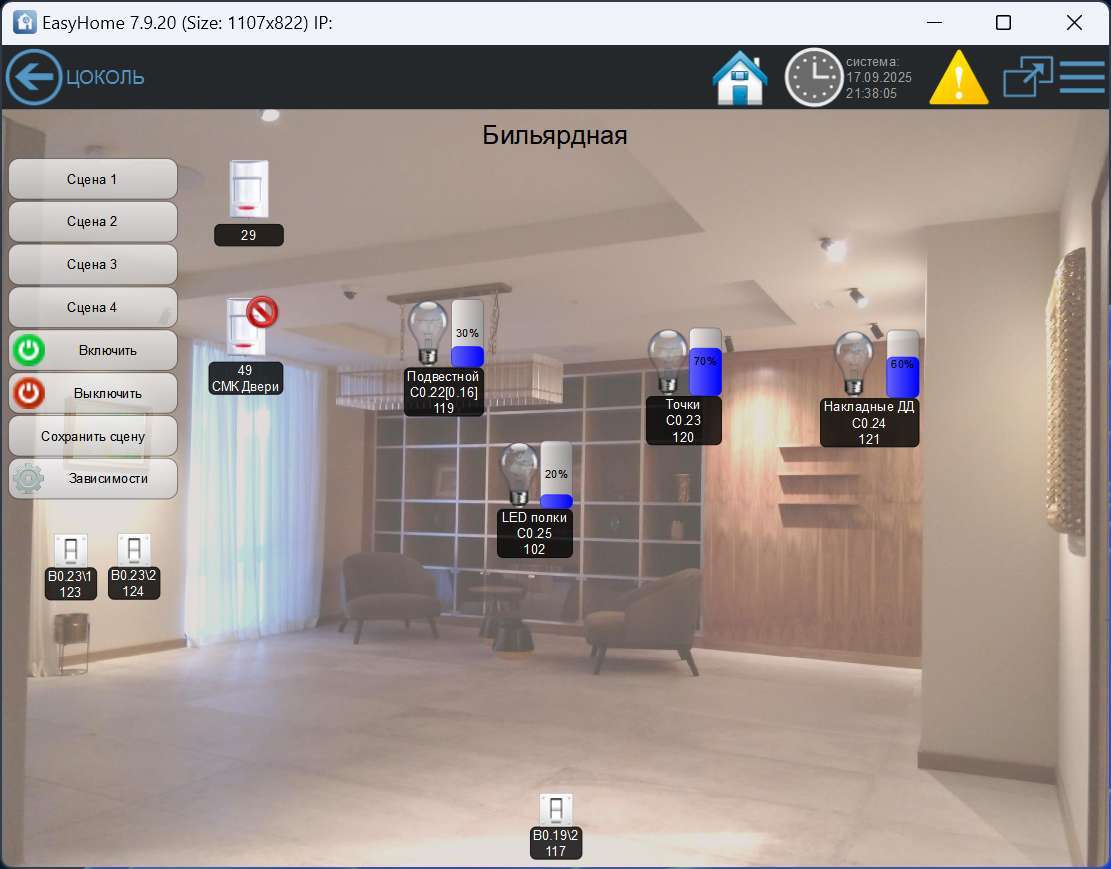Activate Сцена 3 button
This screenshot has height=869, width=1111.
tap(93, 264)
